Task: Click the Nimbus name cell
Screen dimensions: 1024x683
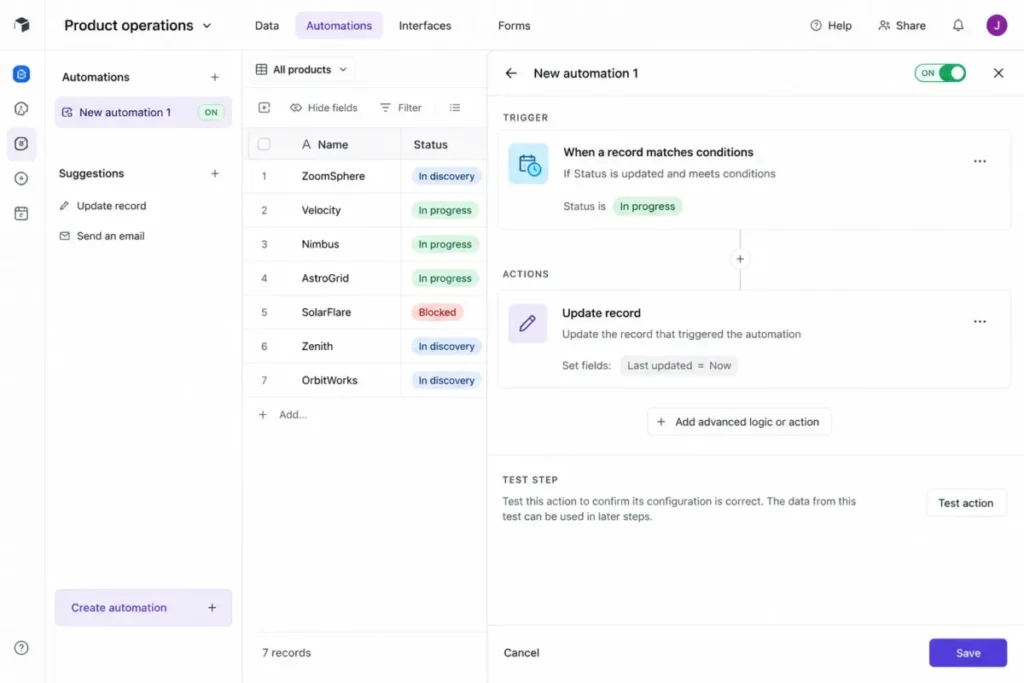Action: 320,244
